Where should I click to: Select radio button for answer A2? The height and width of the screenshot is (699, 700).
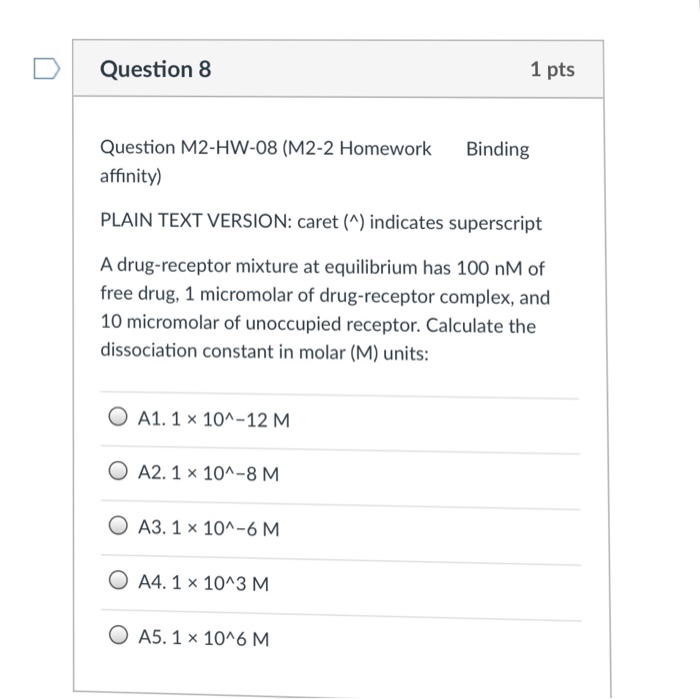(118, 470)
